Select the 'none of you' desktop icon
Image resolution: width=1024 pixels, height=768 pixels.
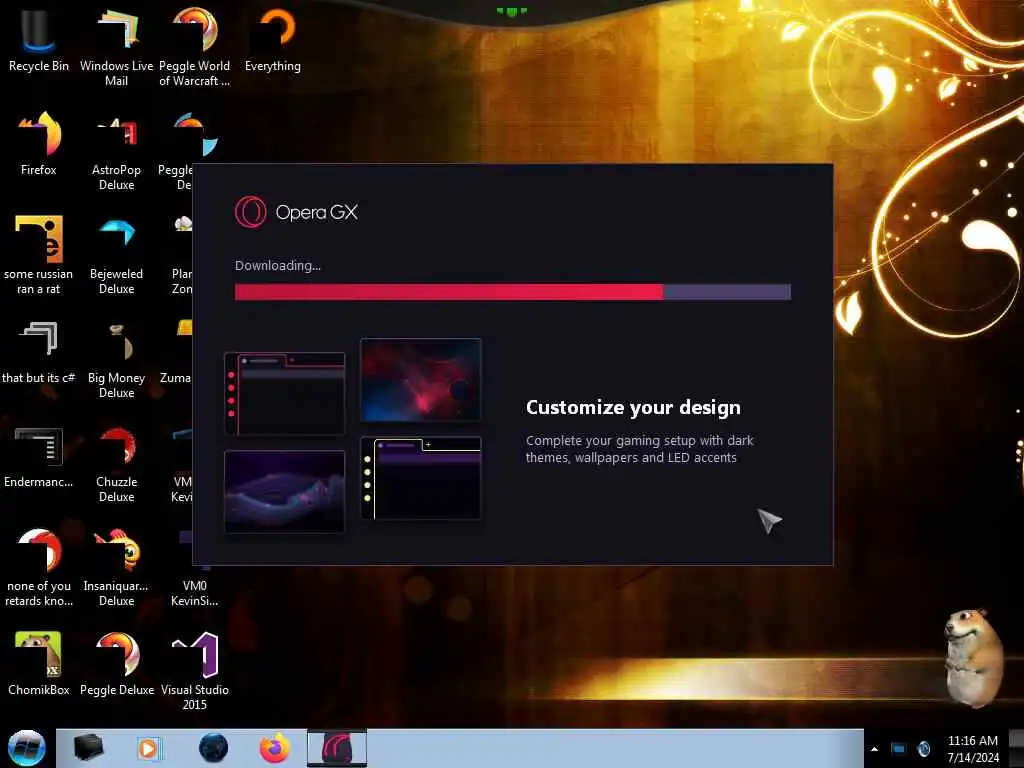point(39,568)
